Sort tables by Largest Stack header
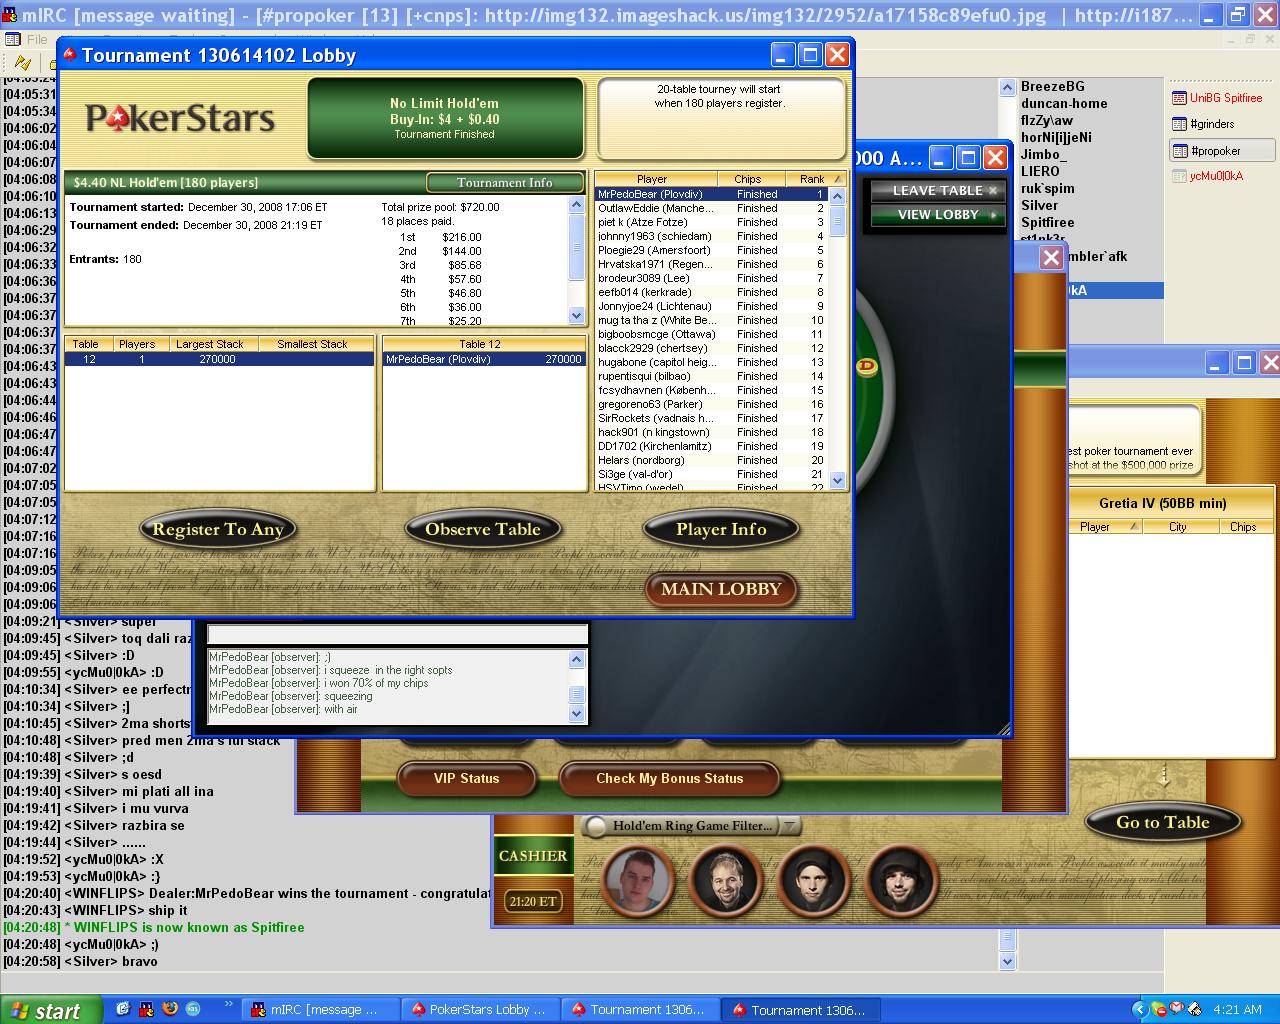The image size is (1280, 1024). tap(208, 344)
